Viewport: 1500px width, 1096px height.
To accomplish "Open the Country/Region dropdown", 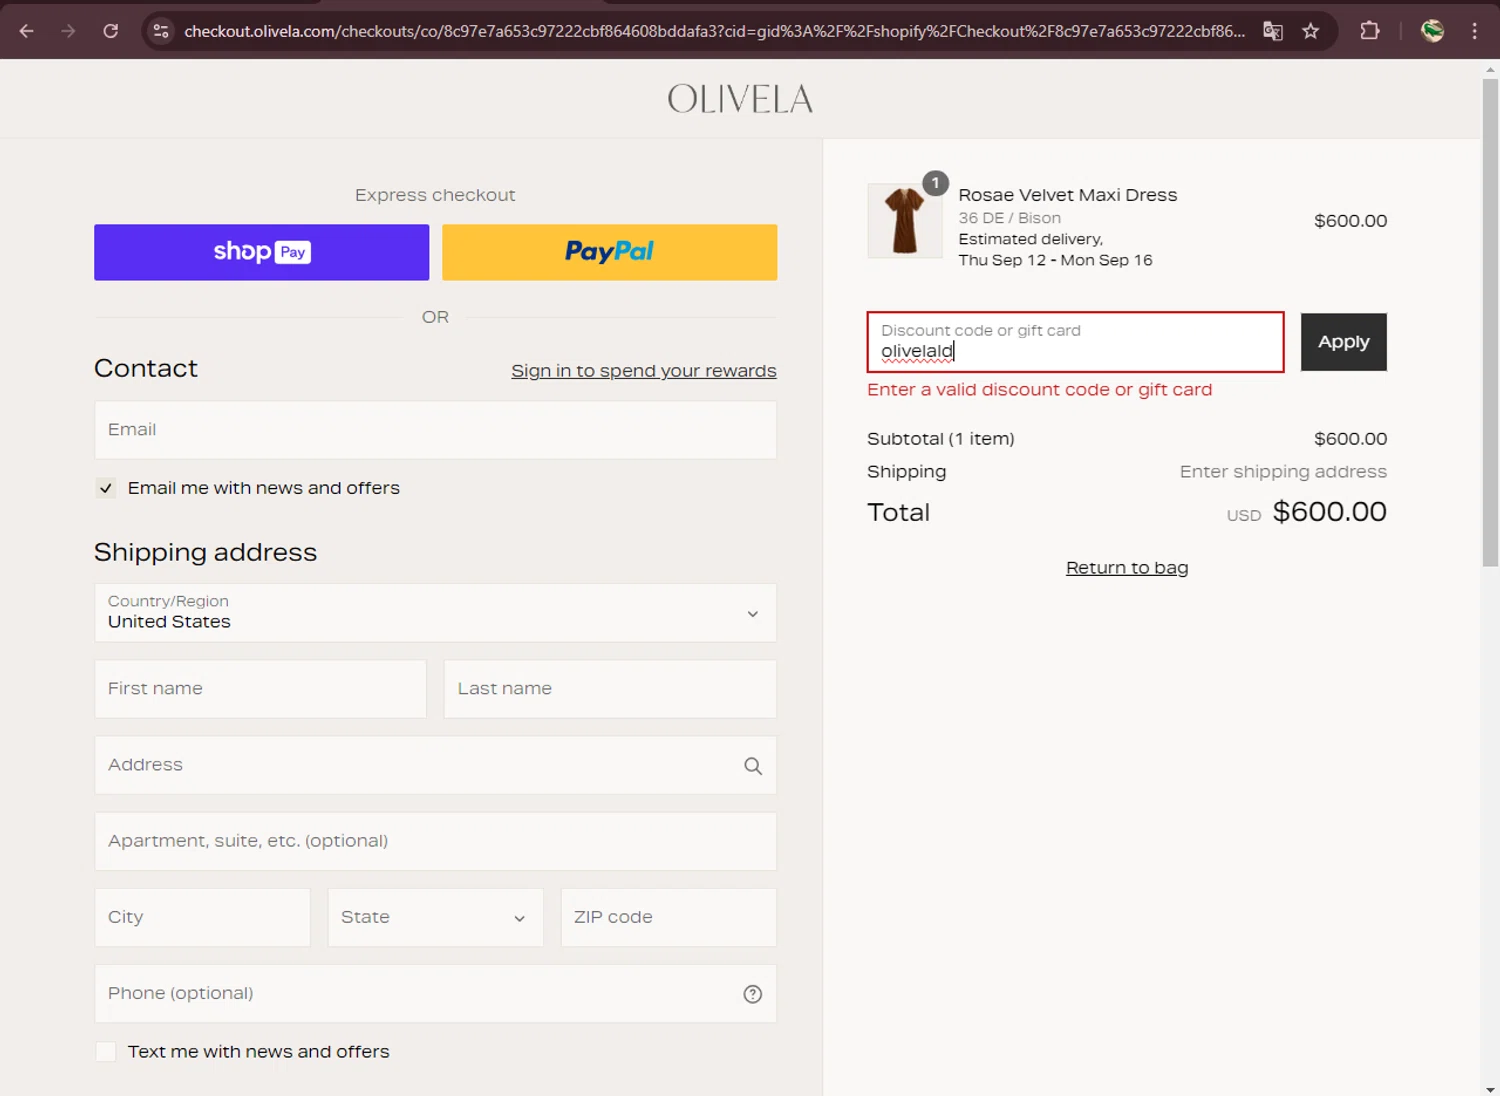I will (x=435, y=613).
